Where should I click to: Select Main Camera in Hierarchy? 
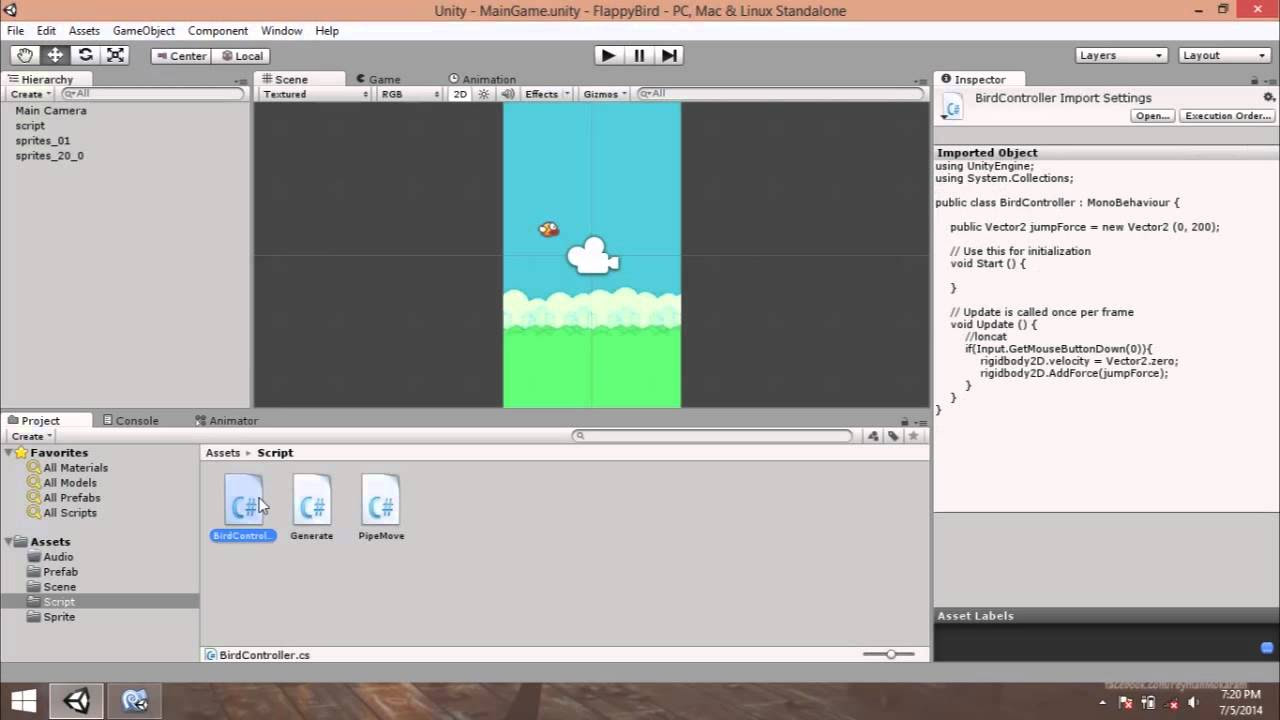51,111
